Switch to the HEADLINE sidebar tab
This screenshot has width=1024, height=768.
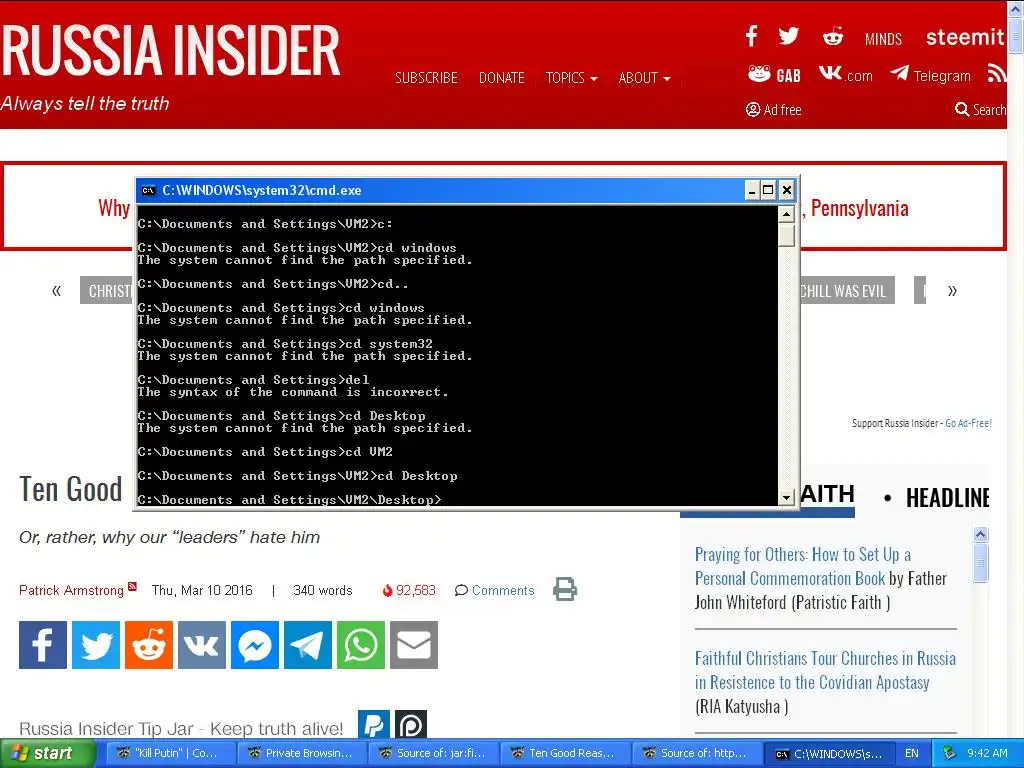947,498
